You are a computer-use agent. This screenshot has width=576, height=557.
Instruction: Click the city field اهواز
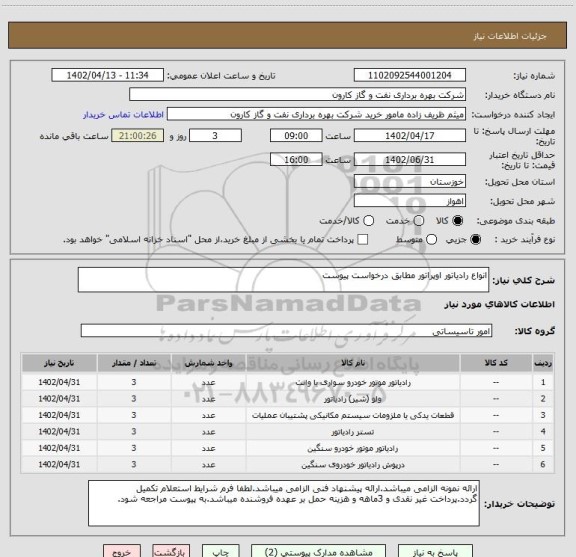pyautogui.click(x=410, y=201)
